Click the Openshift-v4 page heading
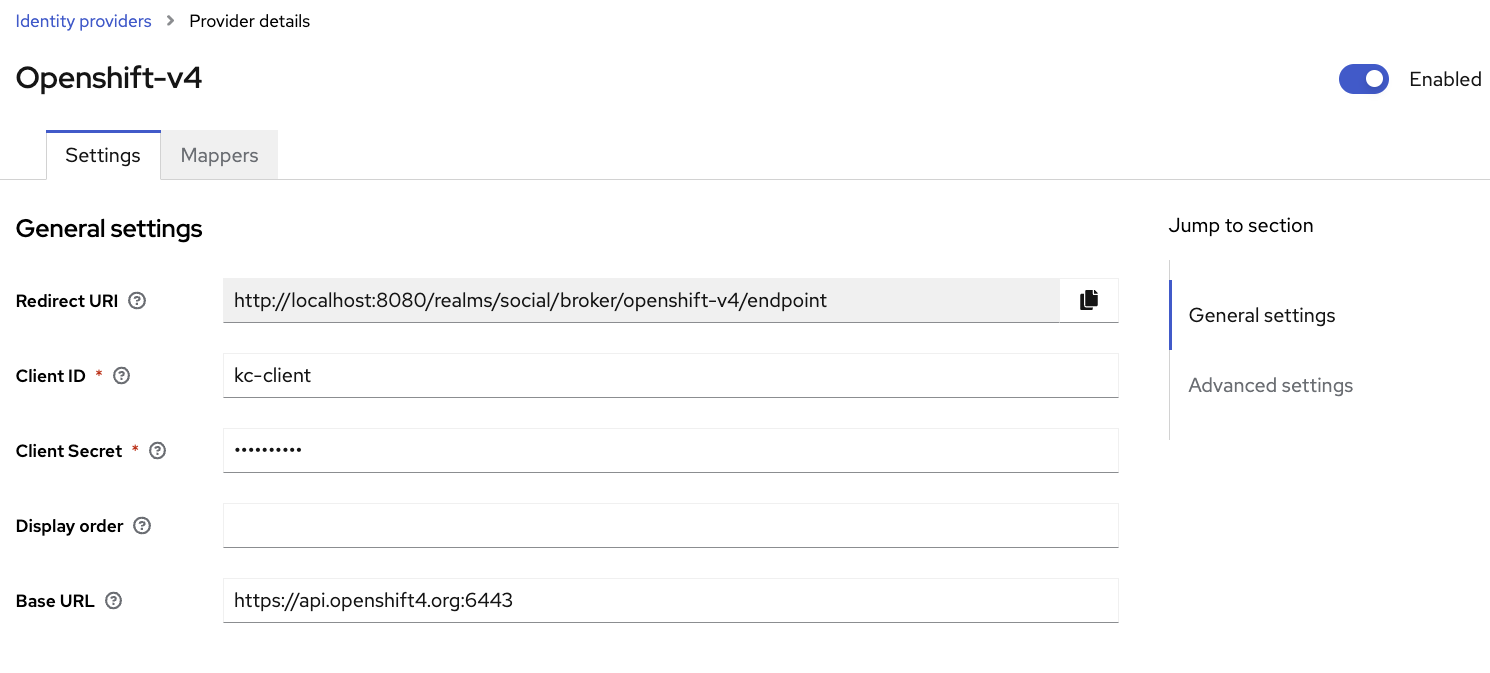Screen dimensions: 1490x673 pos(108,77)
